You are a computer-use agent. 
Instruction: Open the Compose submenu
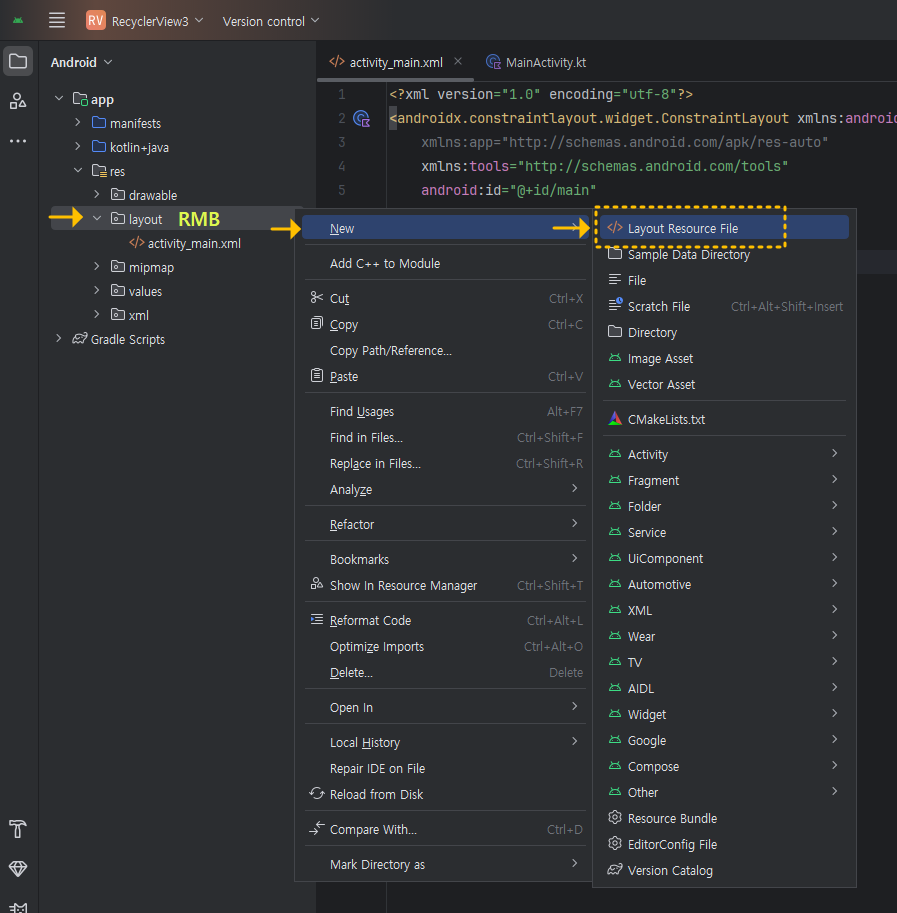click(724, 766)
